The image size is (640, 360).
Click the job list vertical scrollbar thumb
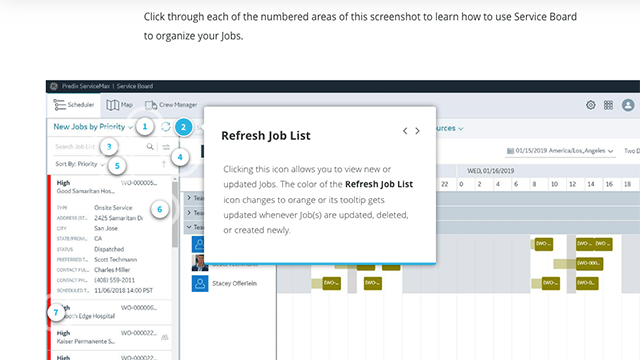point(175,214)
